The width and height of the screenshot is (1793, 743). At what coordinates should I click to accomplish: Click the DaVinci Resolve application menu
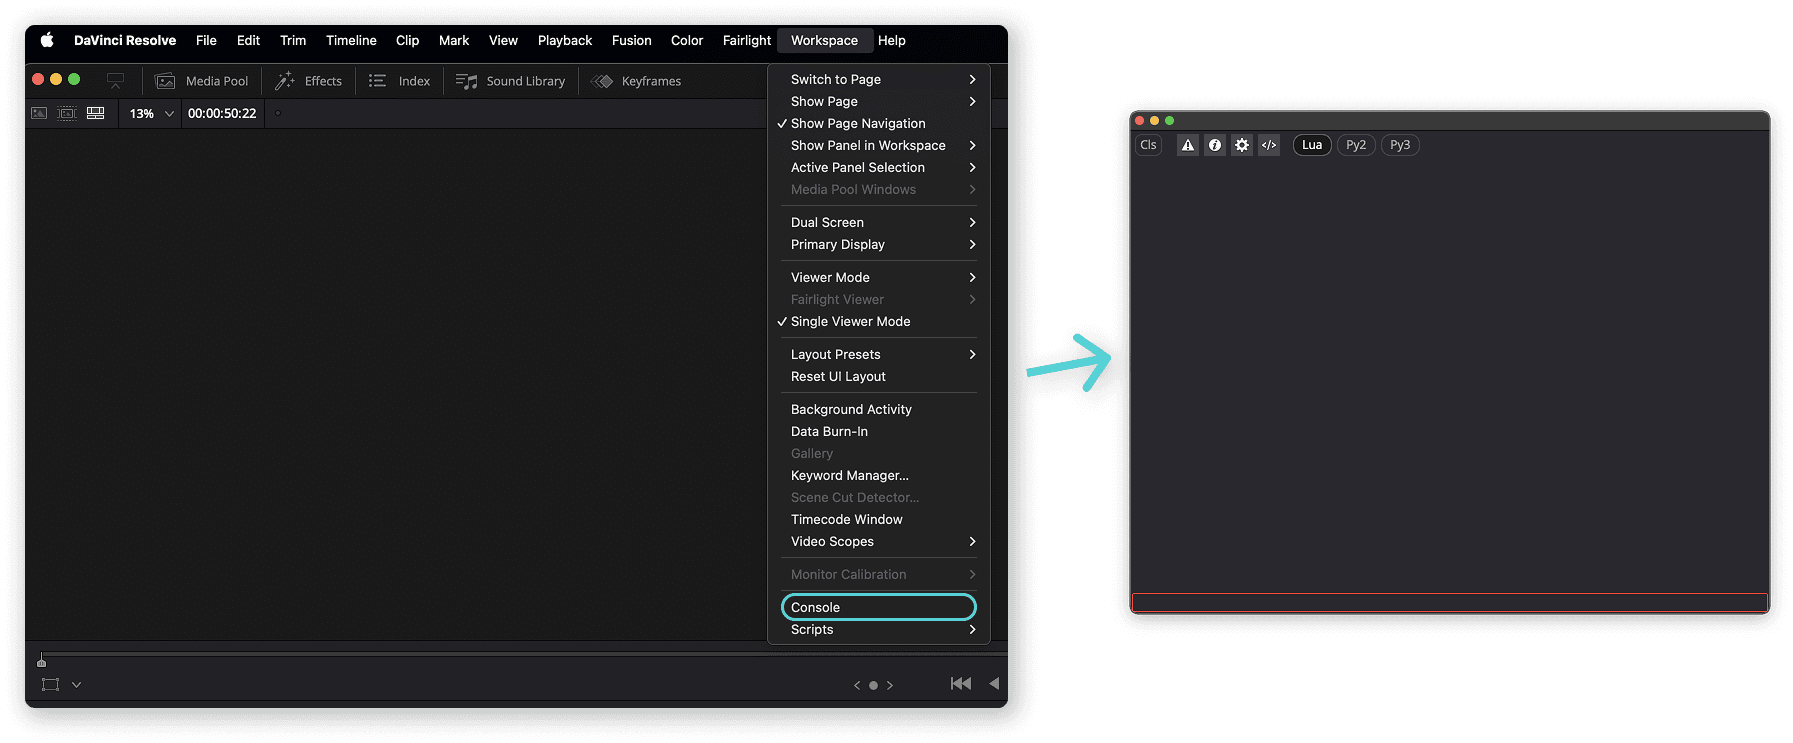click(x=125, y=40)
